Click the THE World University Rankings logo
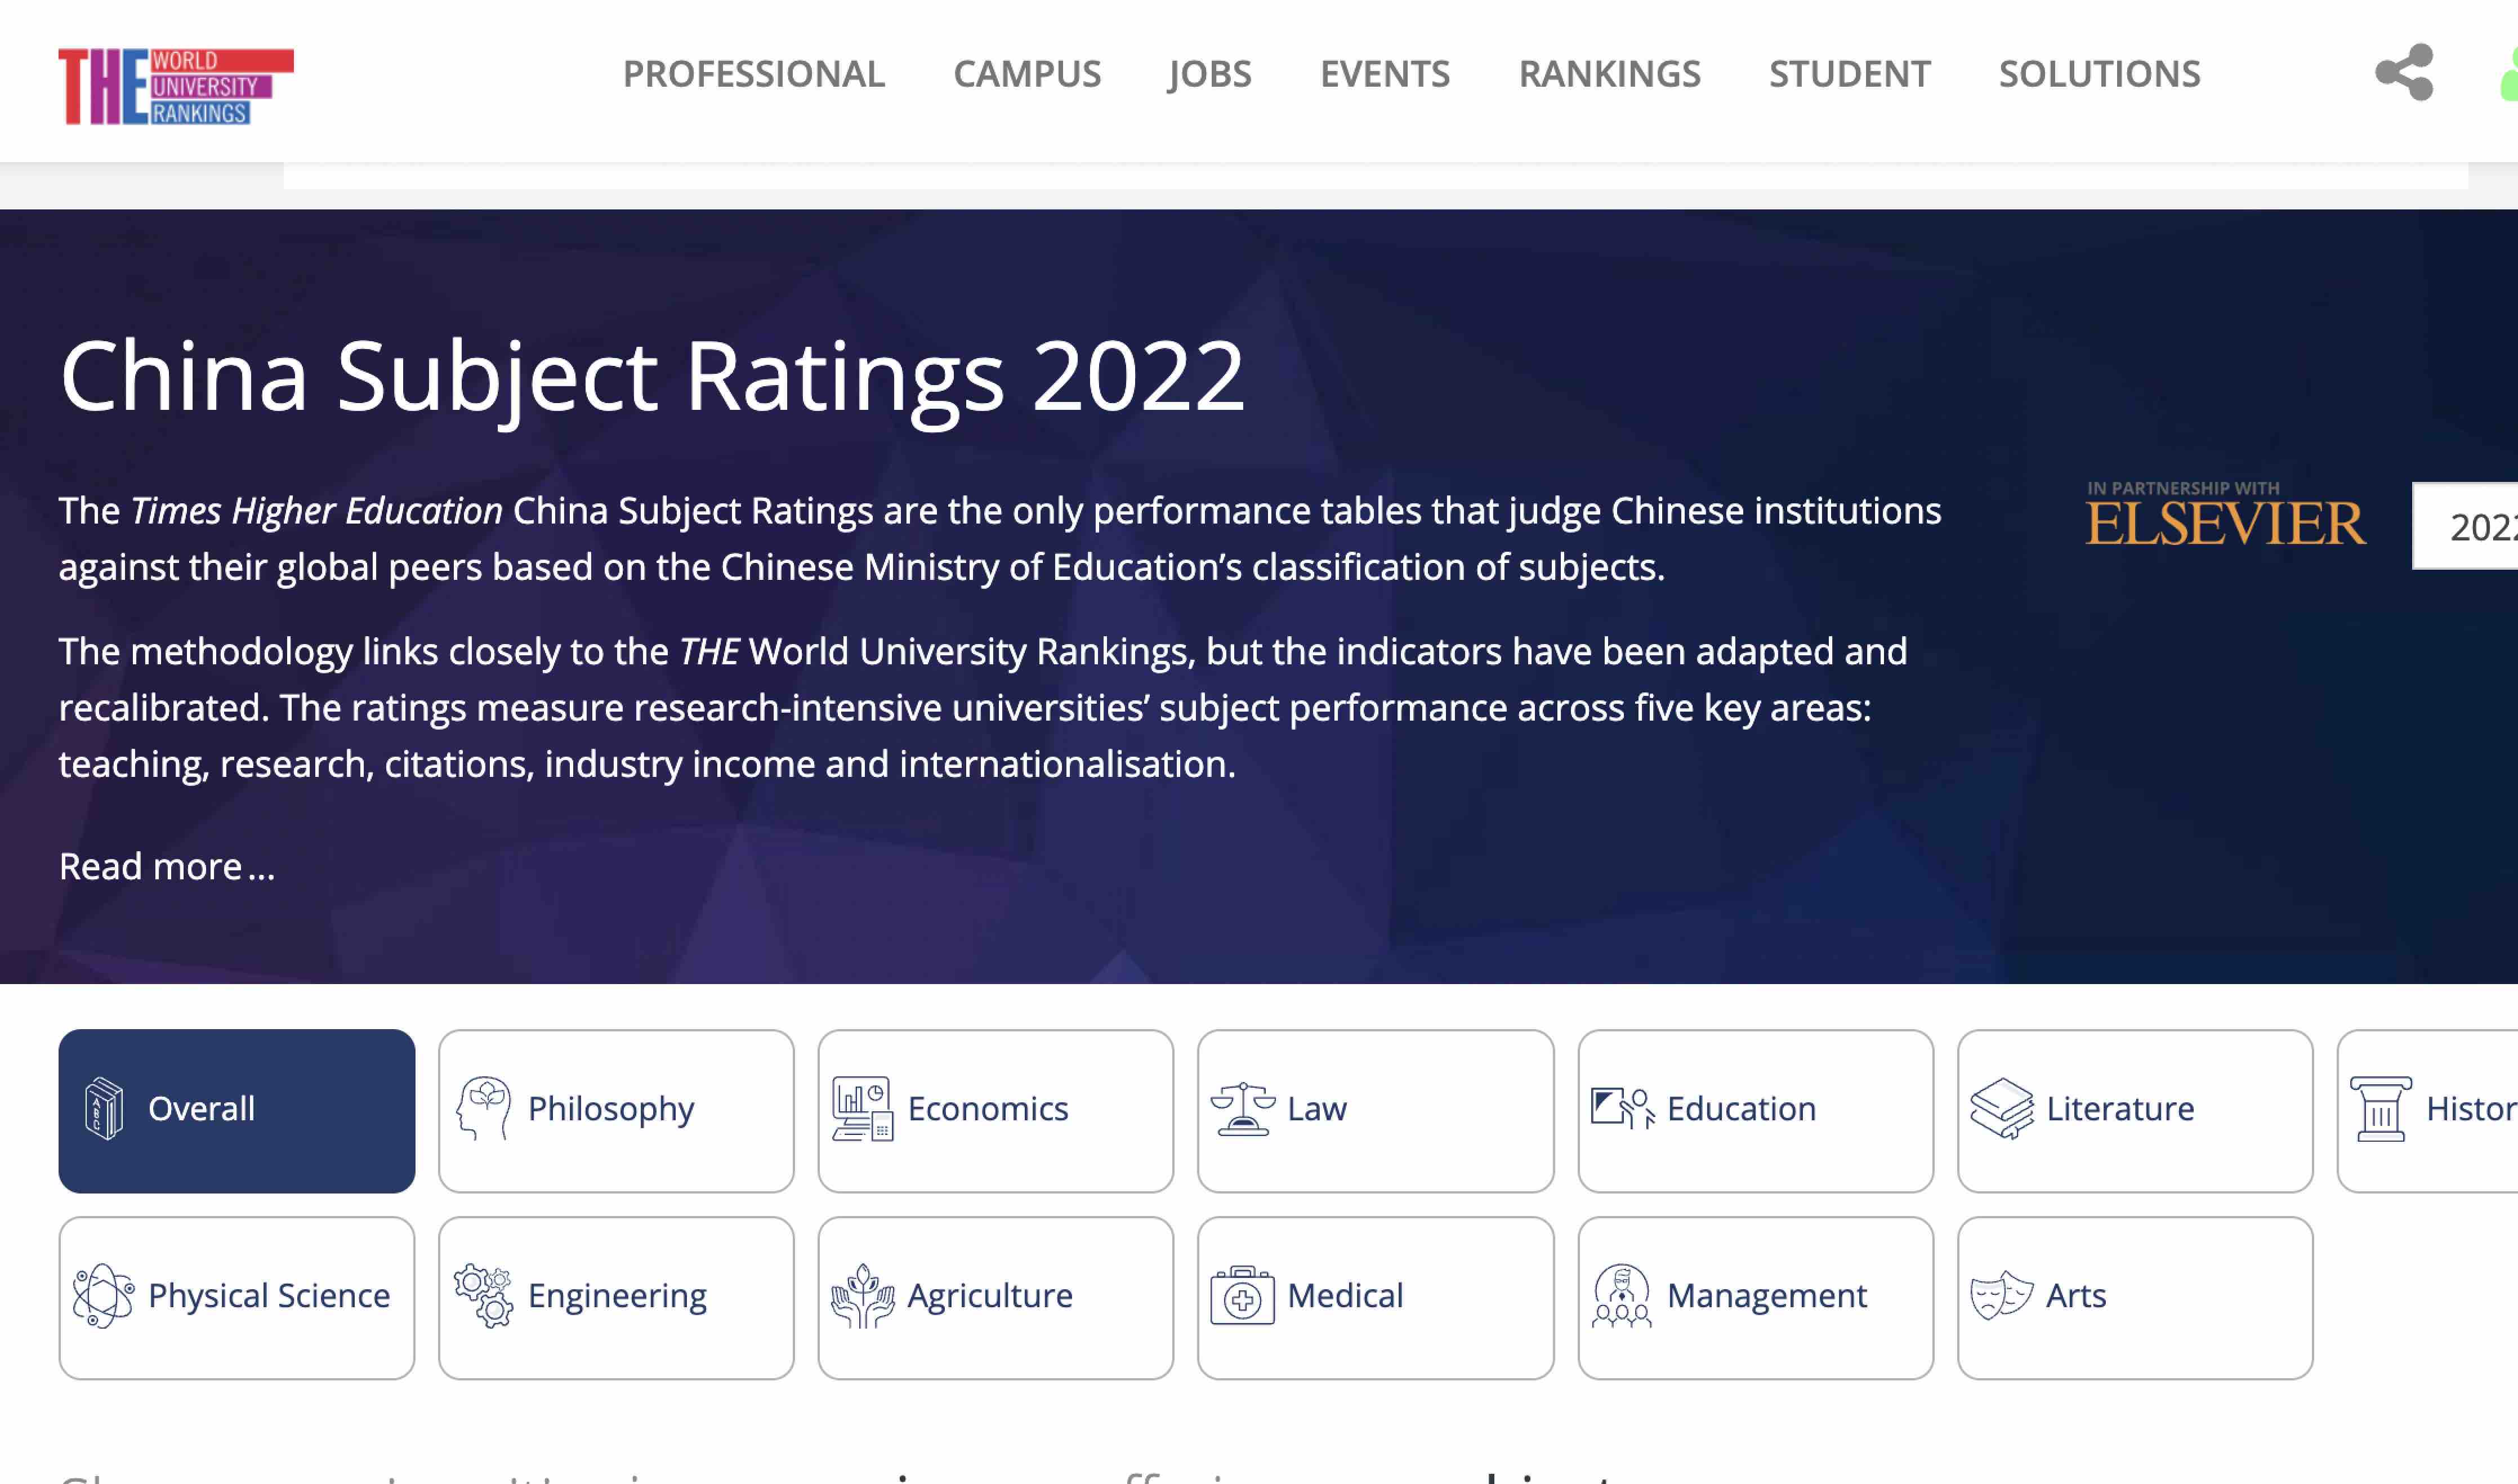The height and width of the screenshot is (1484, 2518). pos(176,86)
